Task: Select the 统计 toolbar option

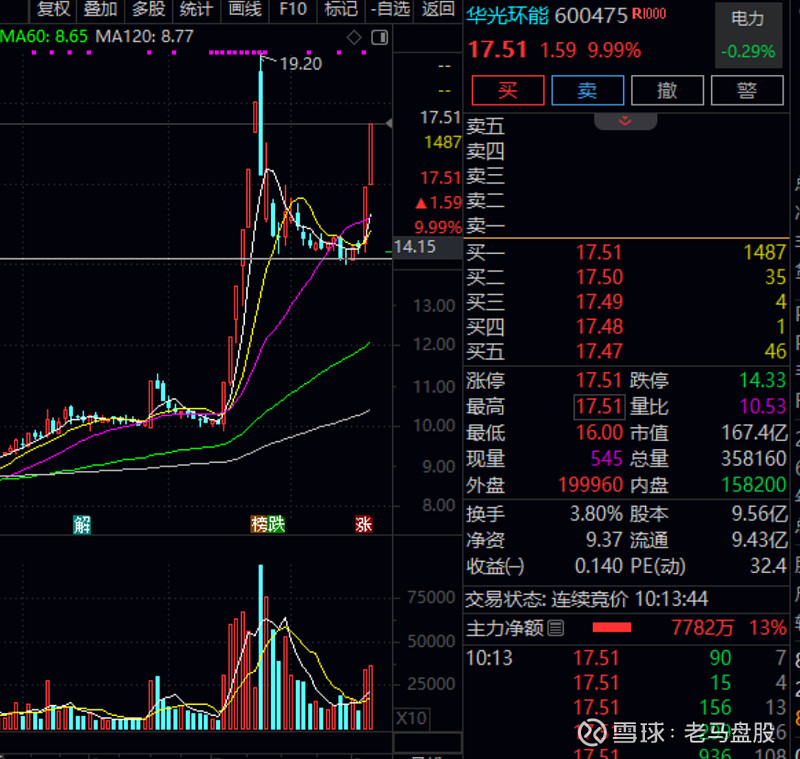Action: pyautogui.click(x=196, y=9)
